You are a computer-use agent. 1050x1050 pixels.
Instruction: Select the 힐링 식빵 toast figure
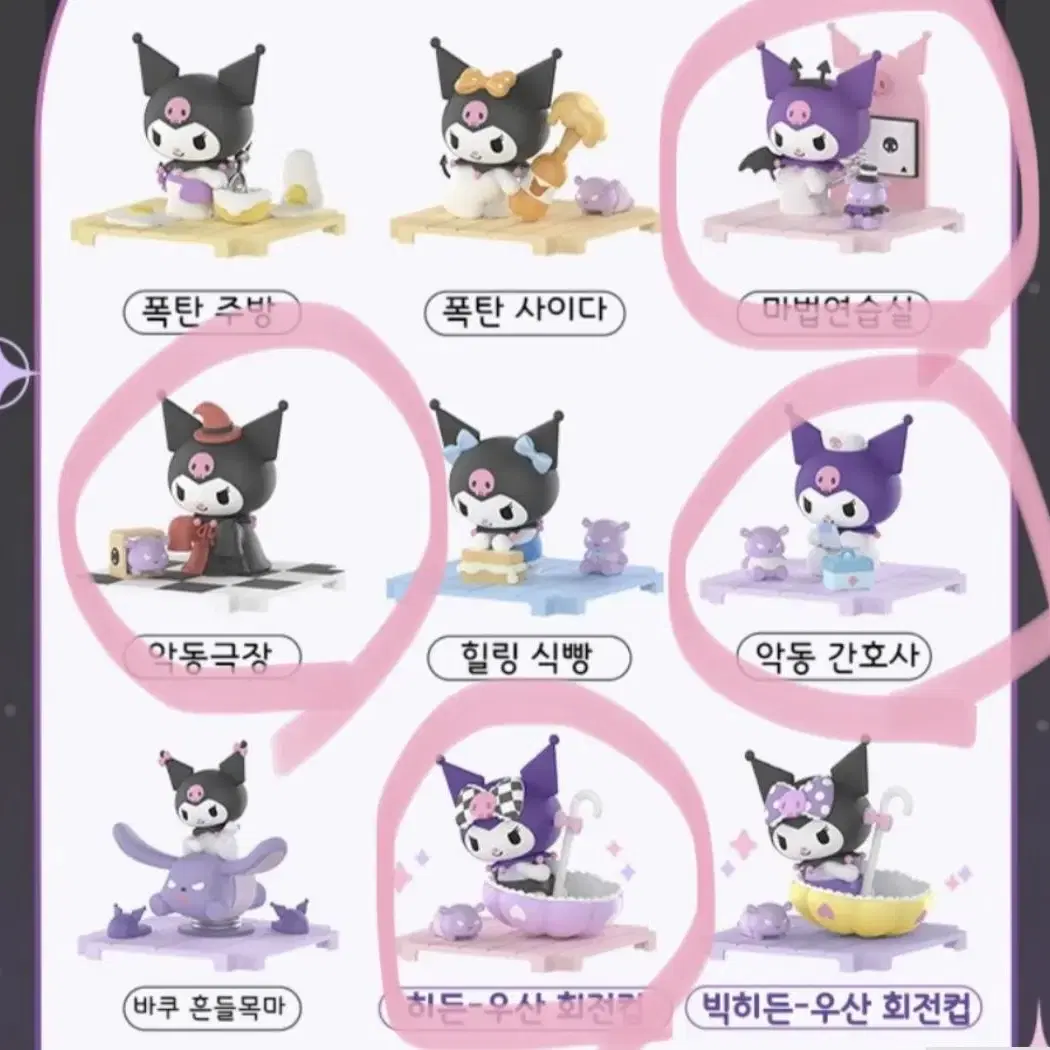coord(524,508)
